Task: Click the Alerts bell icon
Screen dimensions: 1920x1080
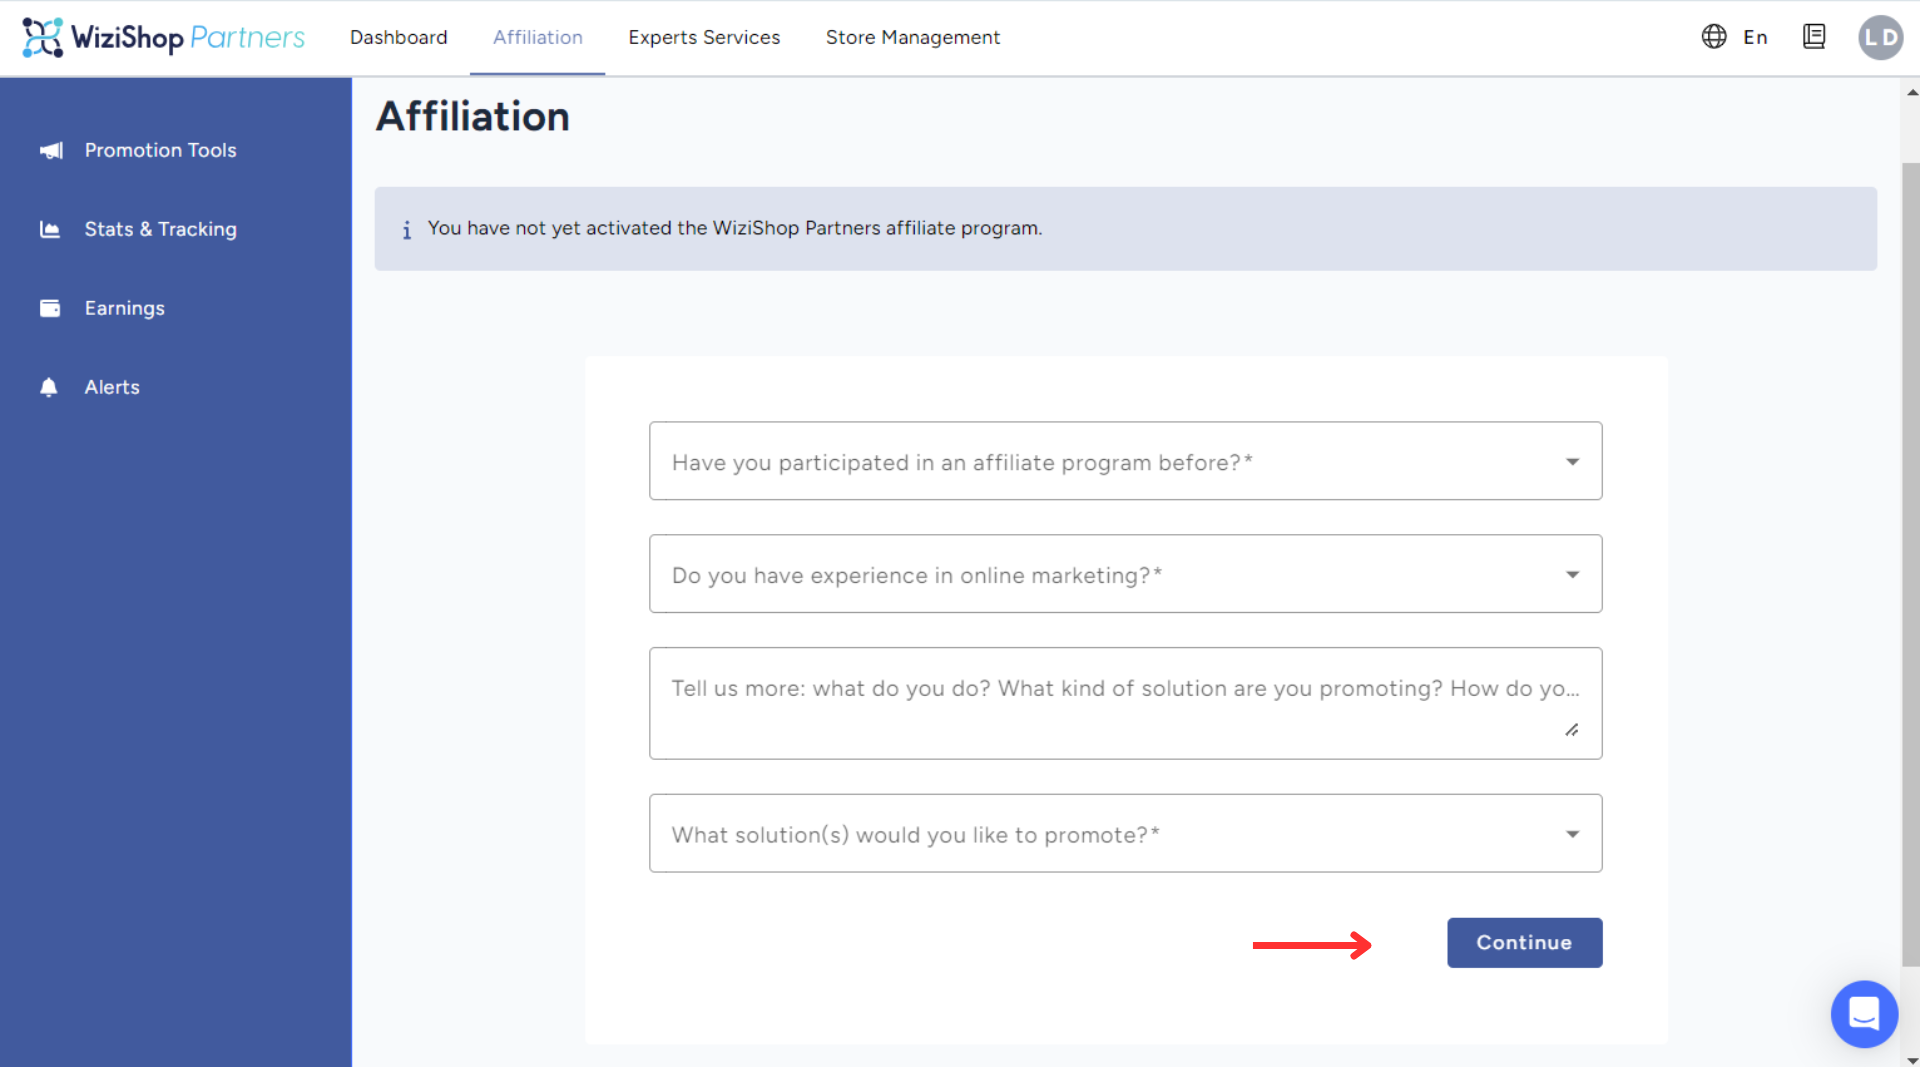Action: click(49, 387)
